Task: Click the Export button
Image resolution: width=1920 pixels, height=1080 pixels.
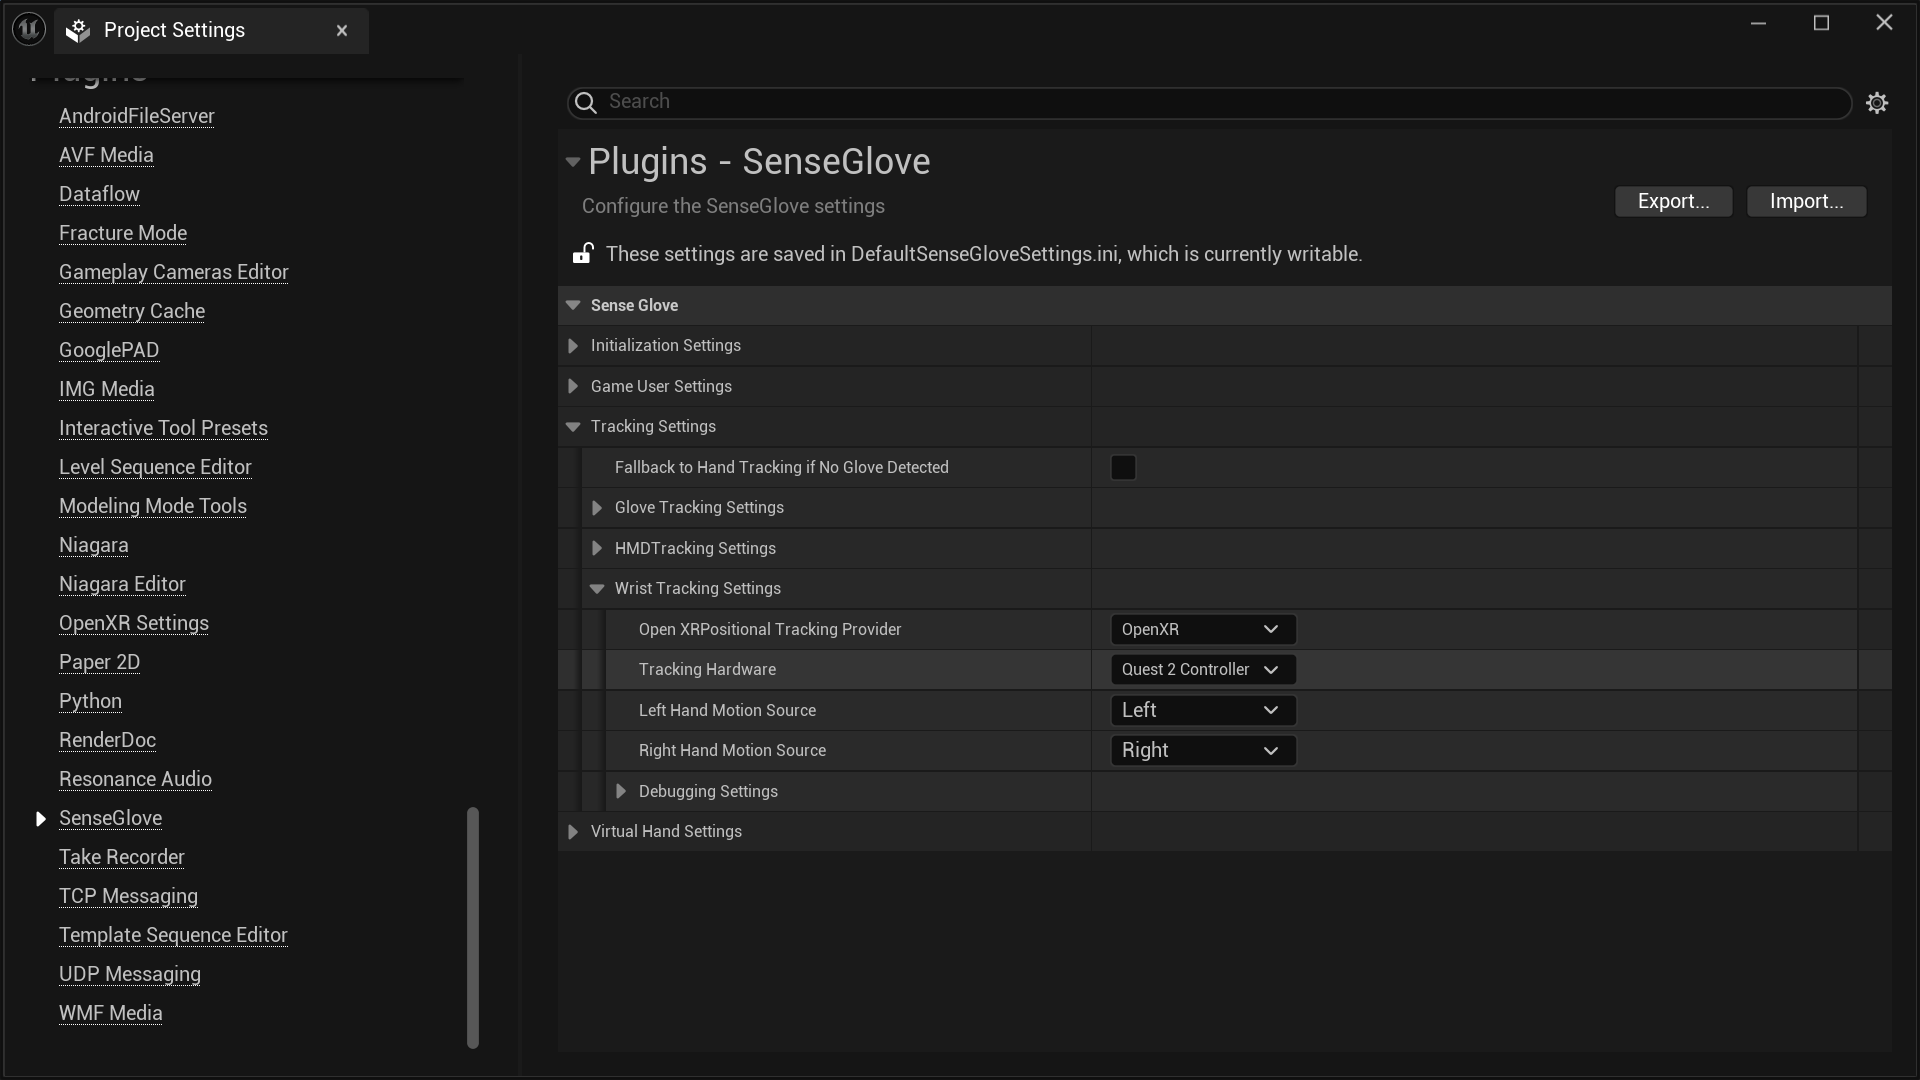Action: click(x=1672, y=202)
